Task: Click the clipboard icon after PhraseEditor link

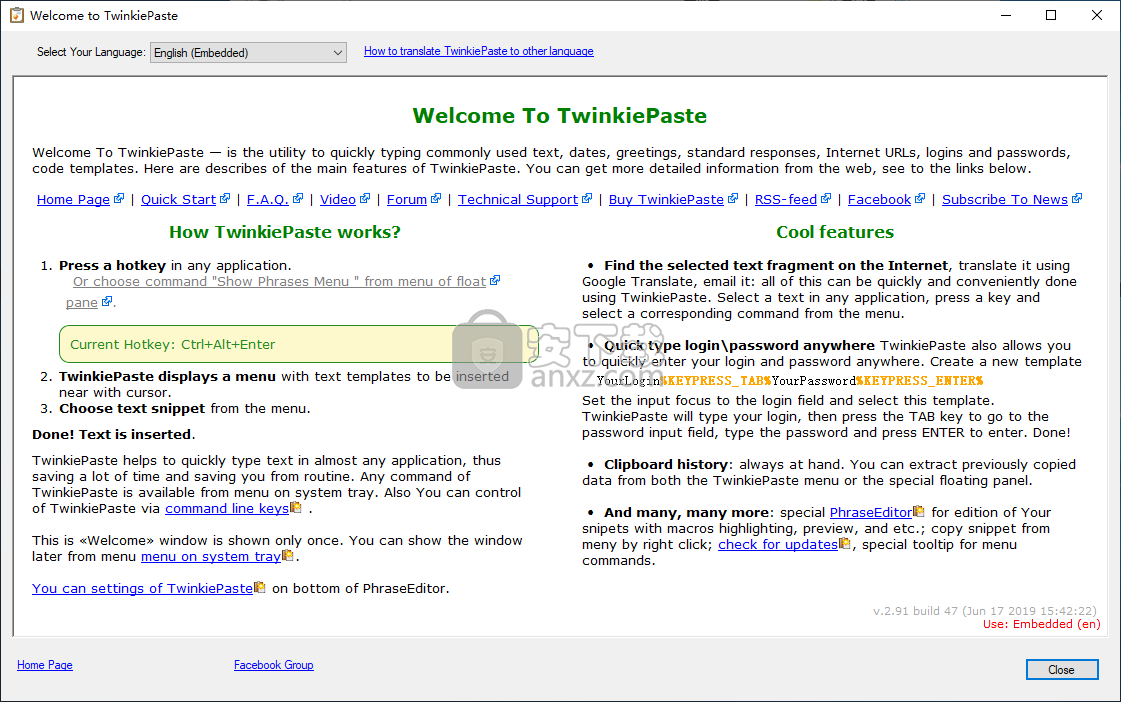Action: click(919, 512)
